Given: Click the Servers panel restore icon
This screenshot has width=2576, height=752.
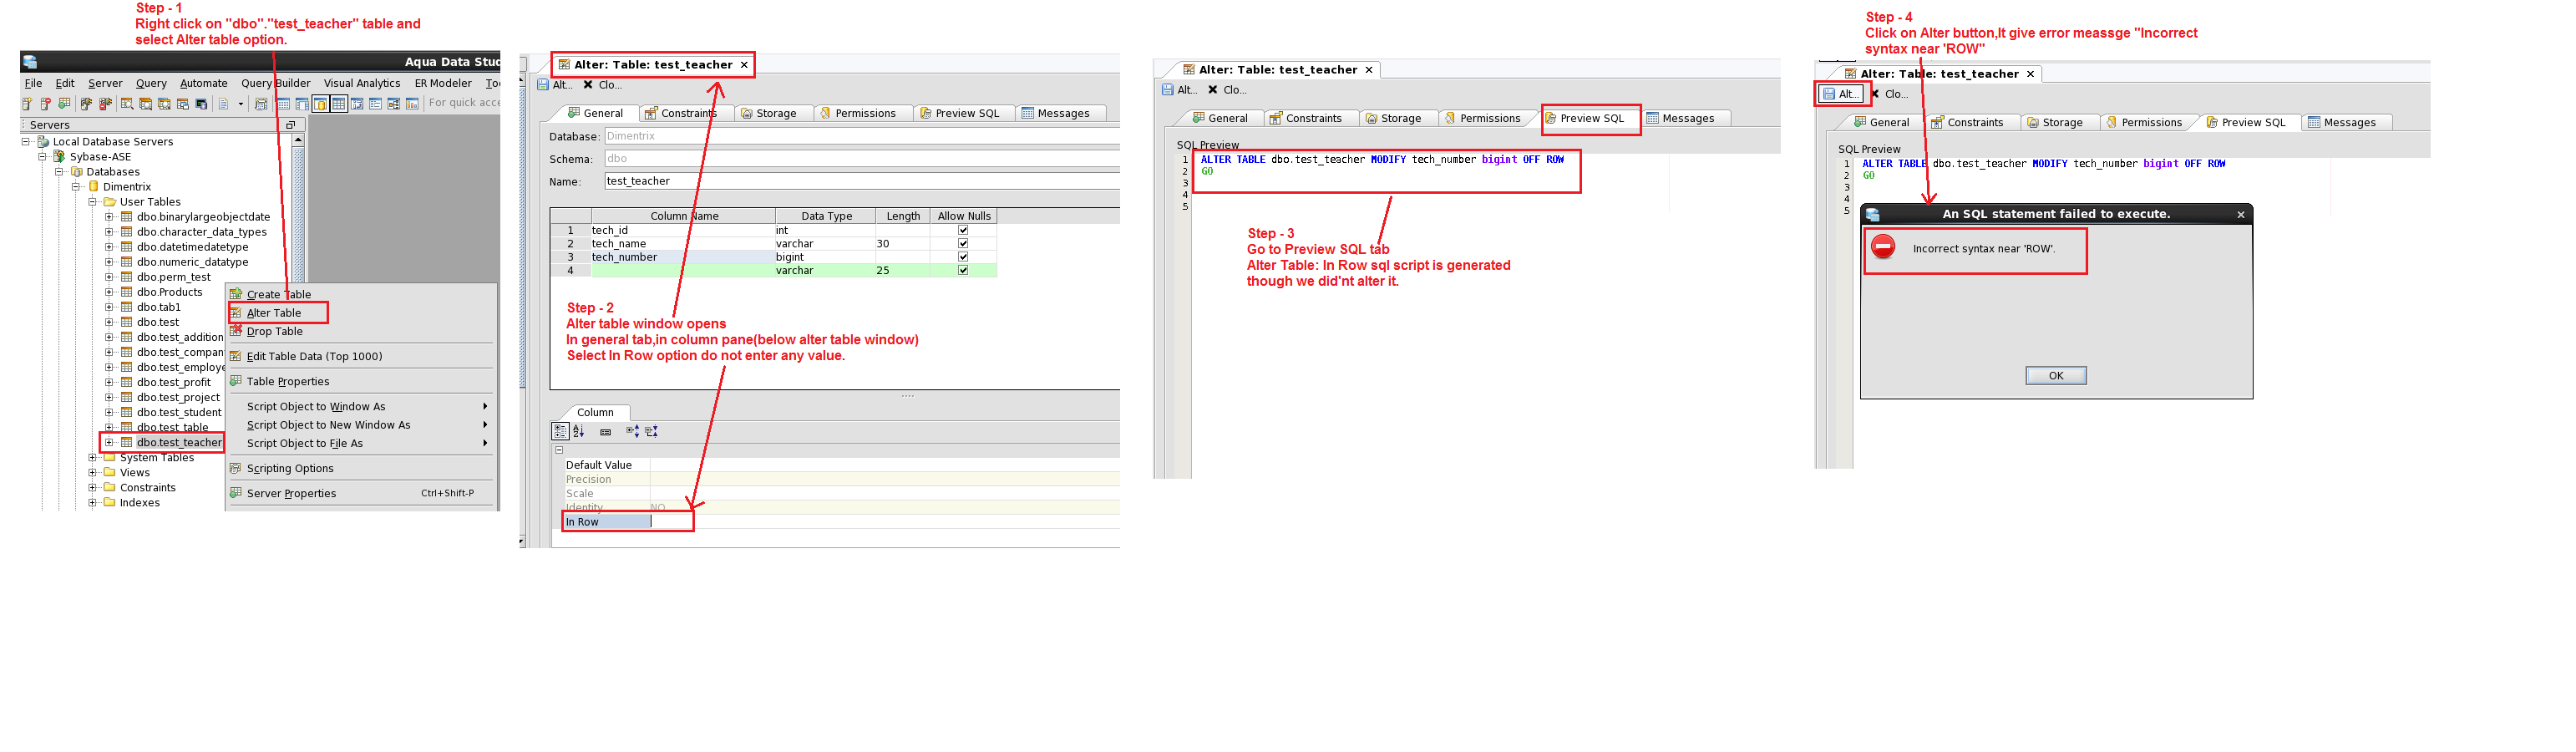Looking at the screenshot, I should [290, 125].
